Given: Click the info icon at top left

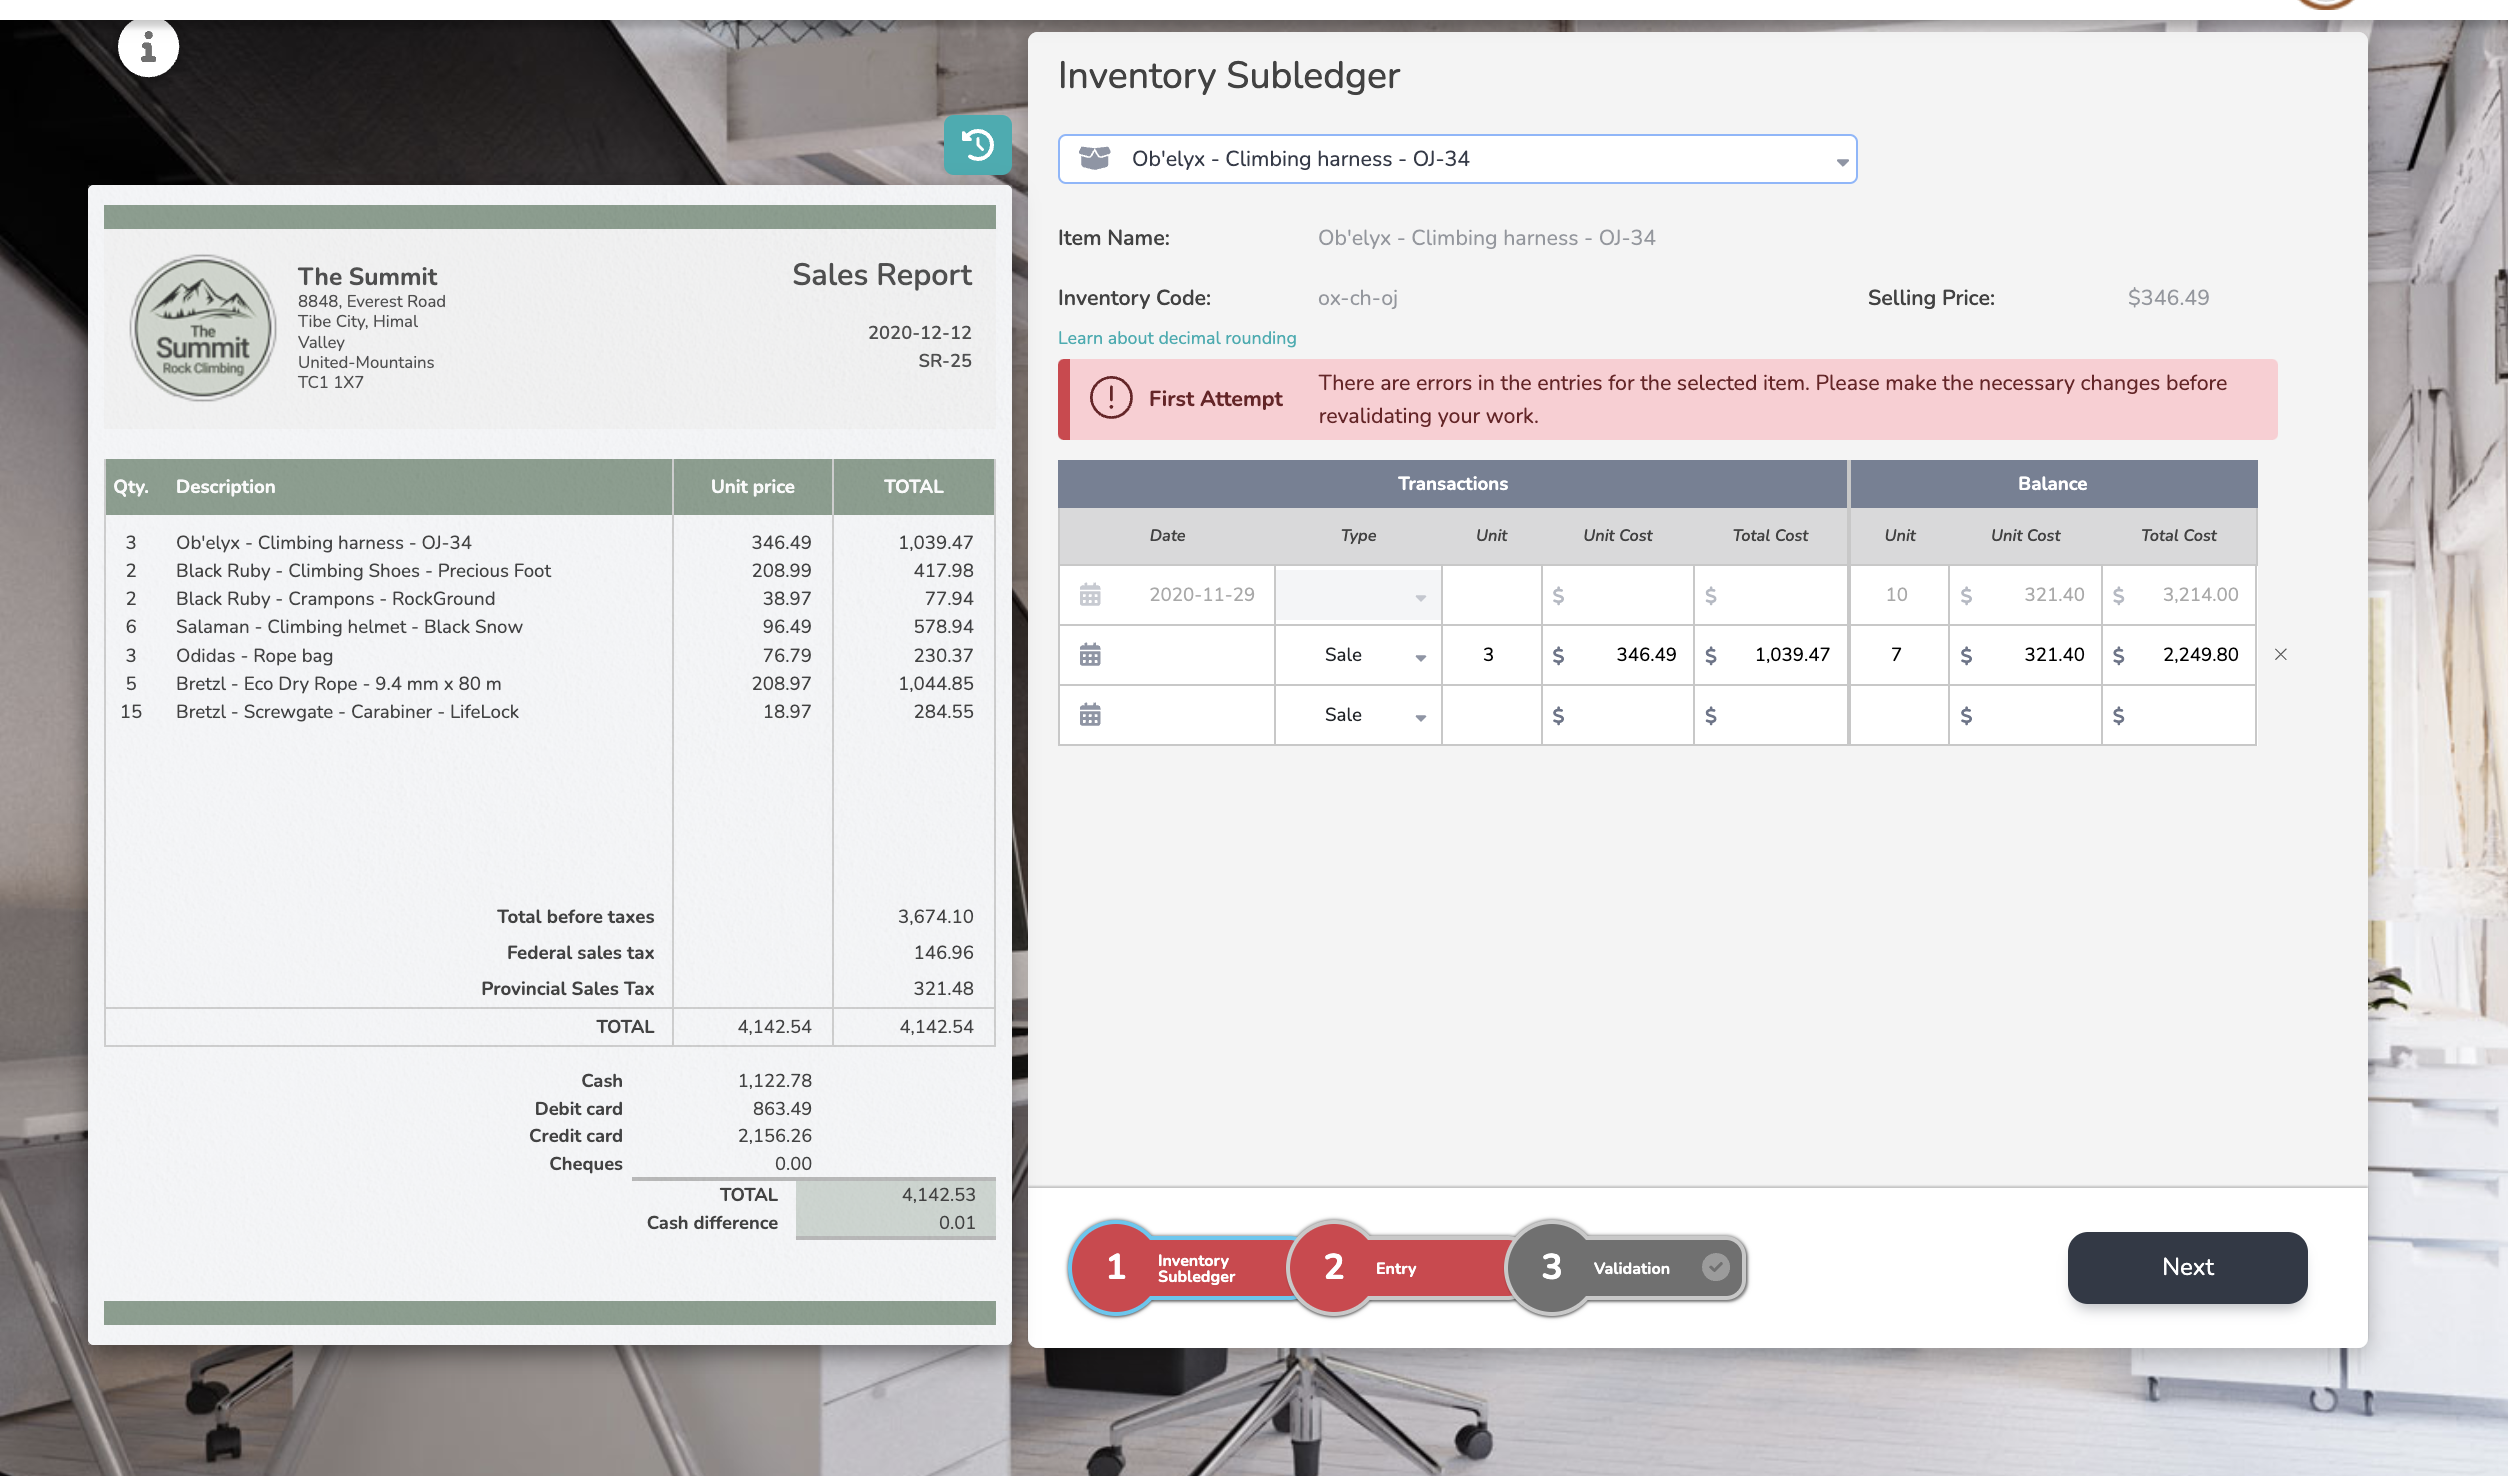Looking at the screenshot, I should [148, 47].
